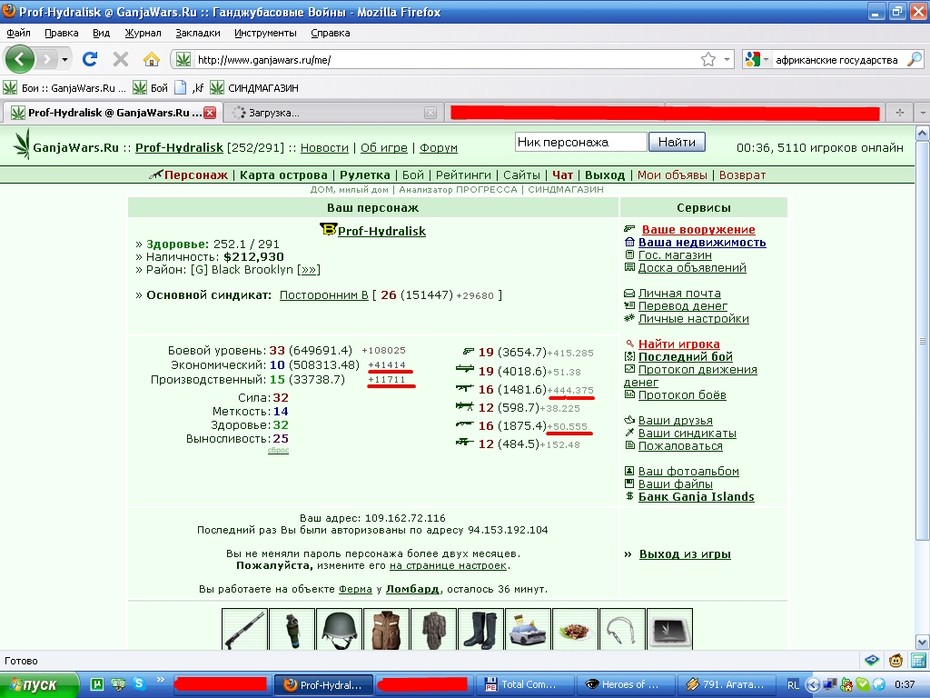Switch to Total Commander taskbar button
Screen dimensions: 930x698
click(525, 685)
